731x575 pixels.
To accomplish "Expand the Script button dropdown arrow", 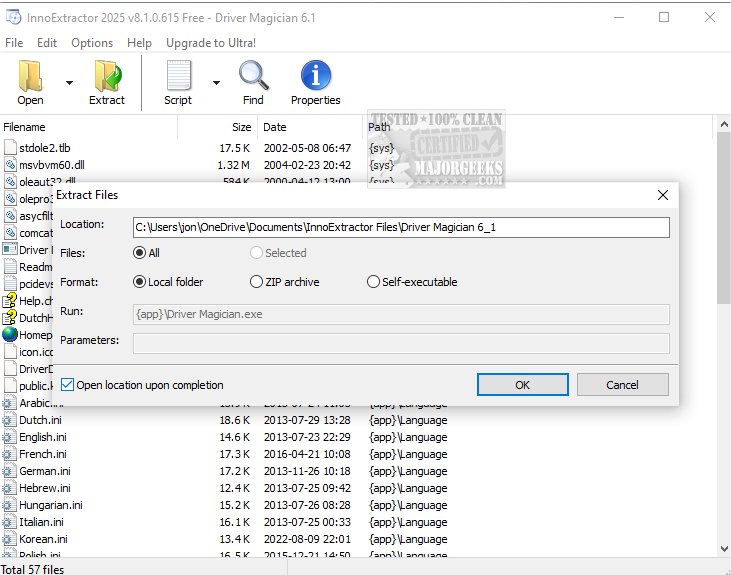I will (x=216, y=83).
